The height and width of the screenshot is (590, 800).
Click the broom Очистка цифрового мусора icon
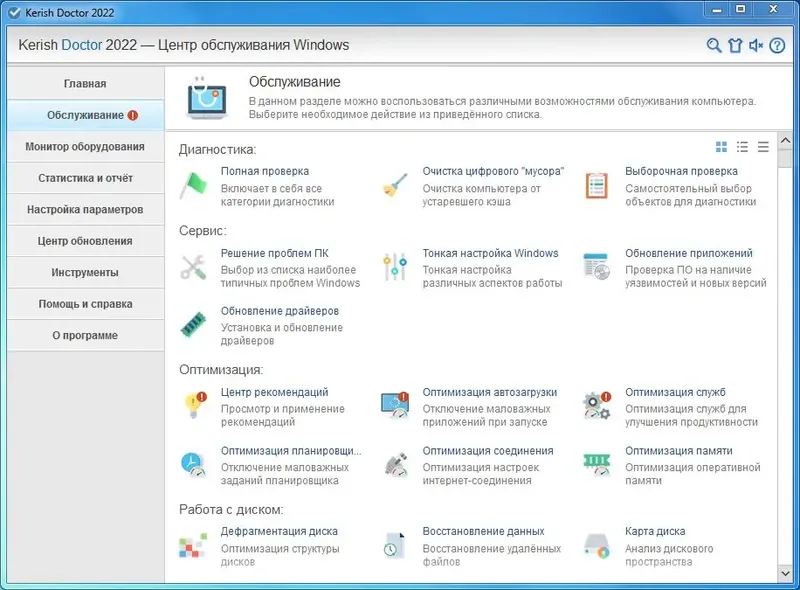tap(395, 185)
